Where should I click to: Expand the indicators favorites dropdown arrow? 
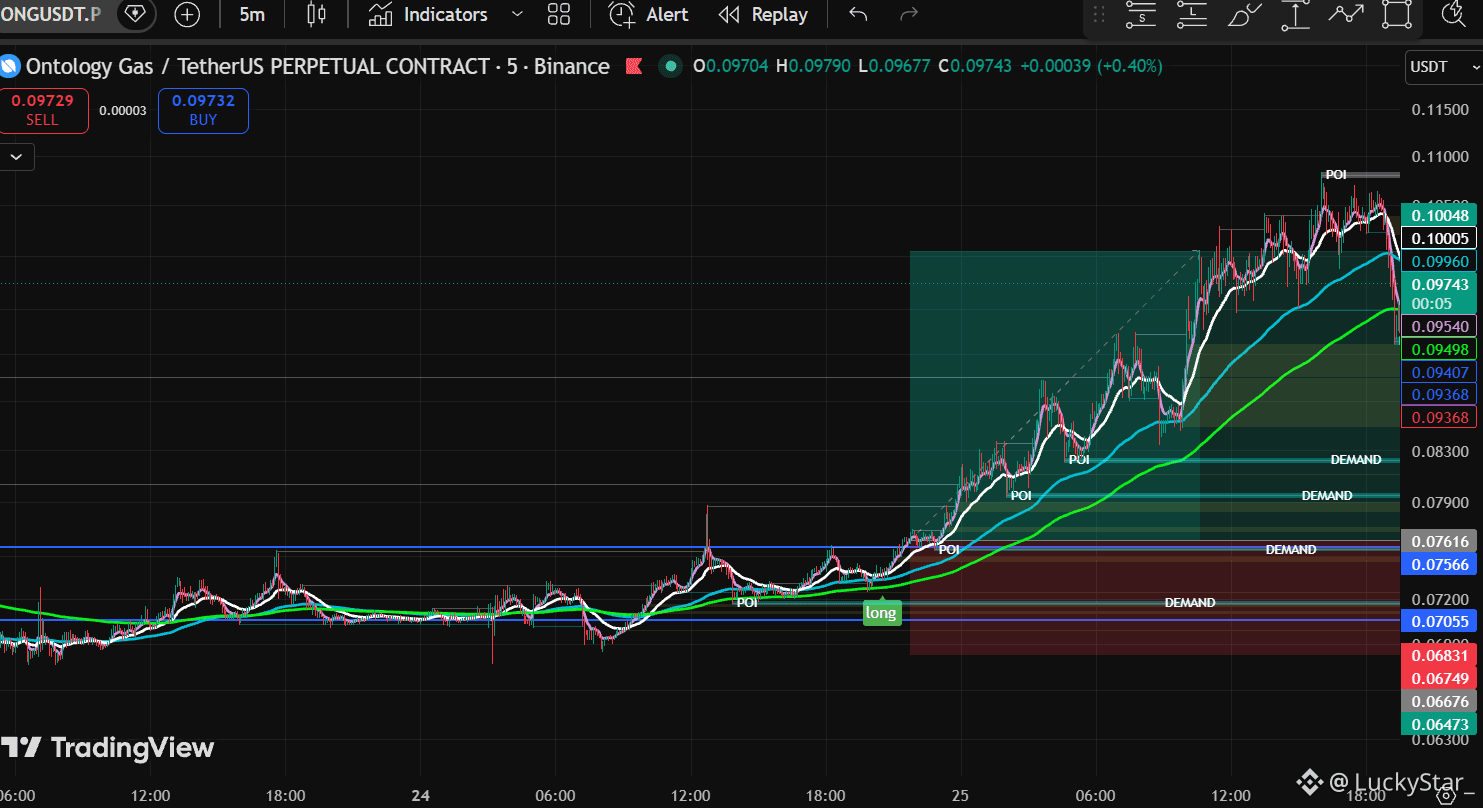(x=517, y=15)
